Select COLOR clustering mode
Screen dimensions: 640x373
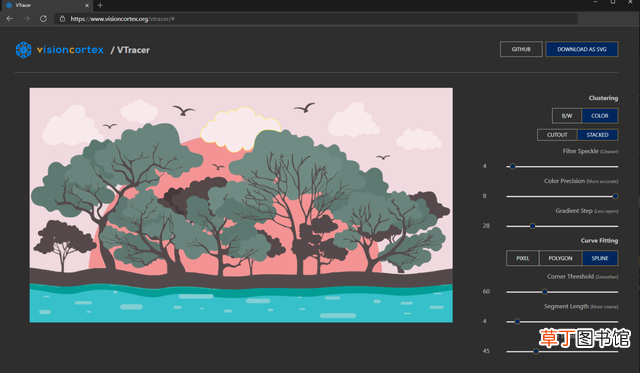coord(600,116)
